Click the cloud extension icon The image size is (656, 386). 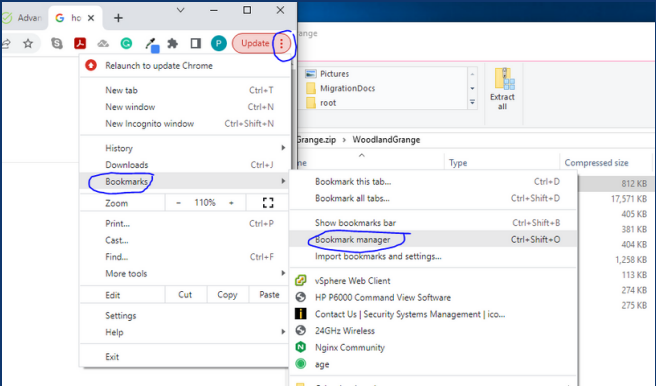pyautogui.click(x=103, y=43)
